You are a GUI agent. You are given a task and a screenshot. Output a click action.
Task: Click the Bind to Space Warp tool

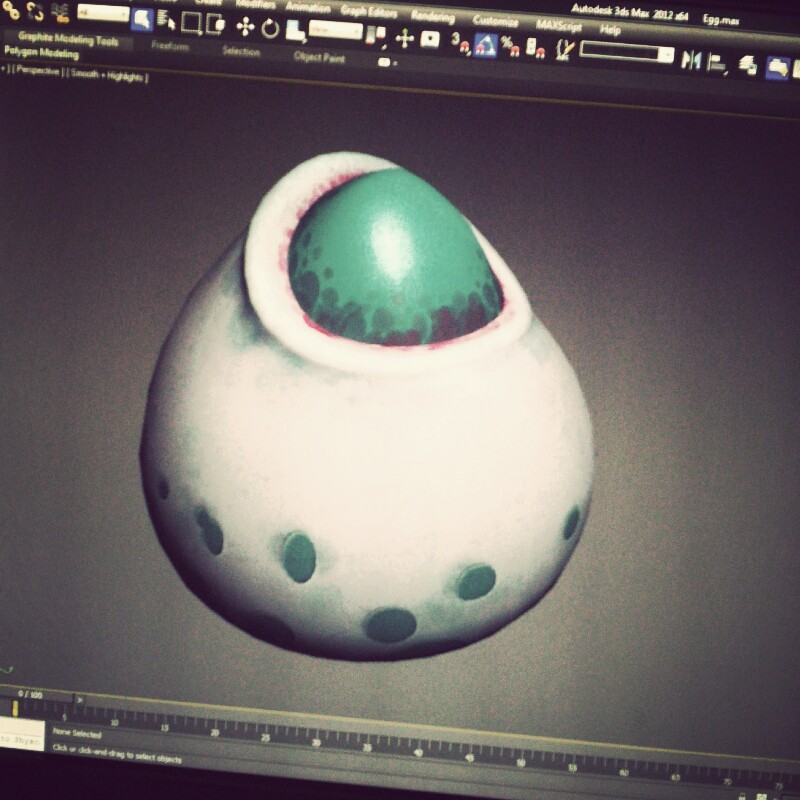tap(61, 13)
